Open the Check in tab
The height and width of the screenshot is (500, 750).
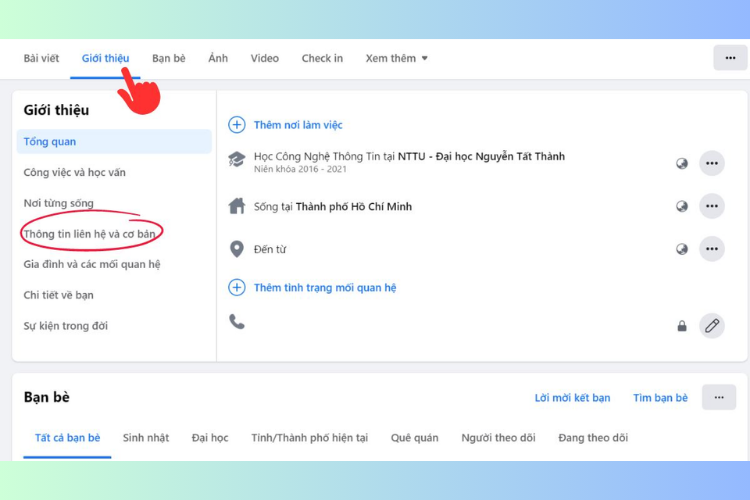pos(322,58)
